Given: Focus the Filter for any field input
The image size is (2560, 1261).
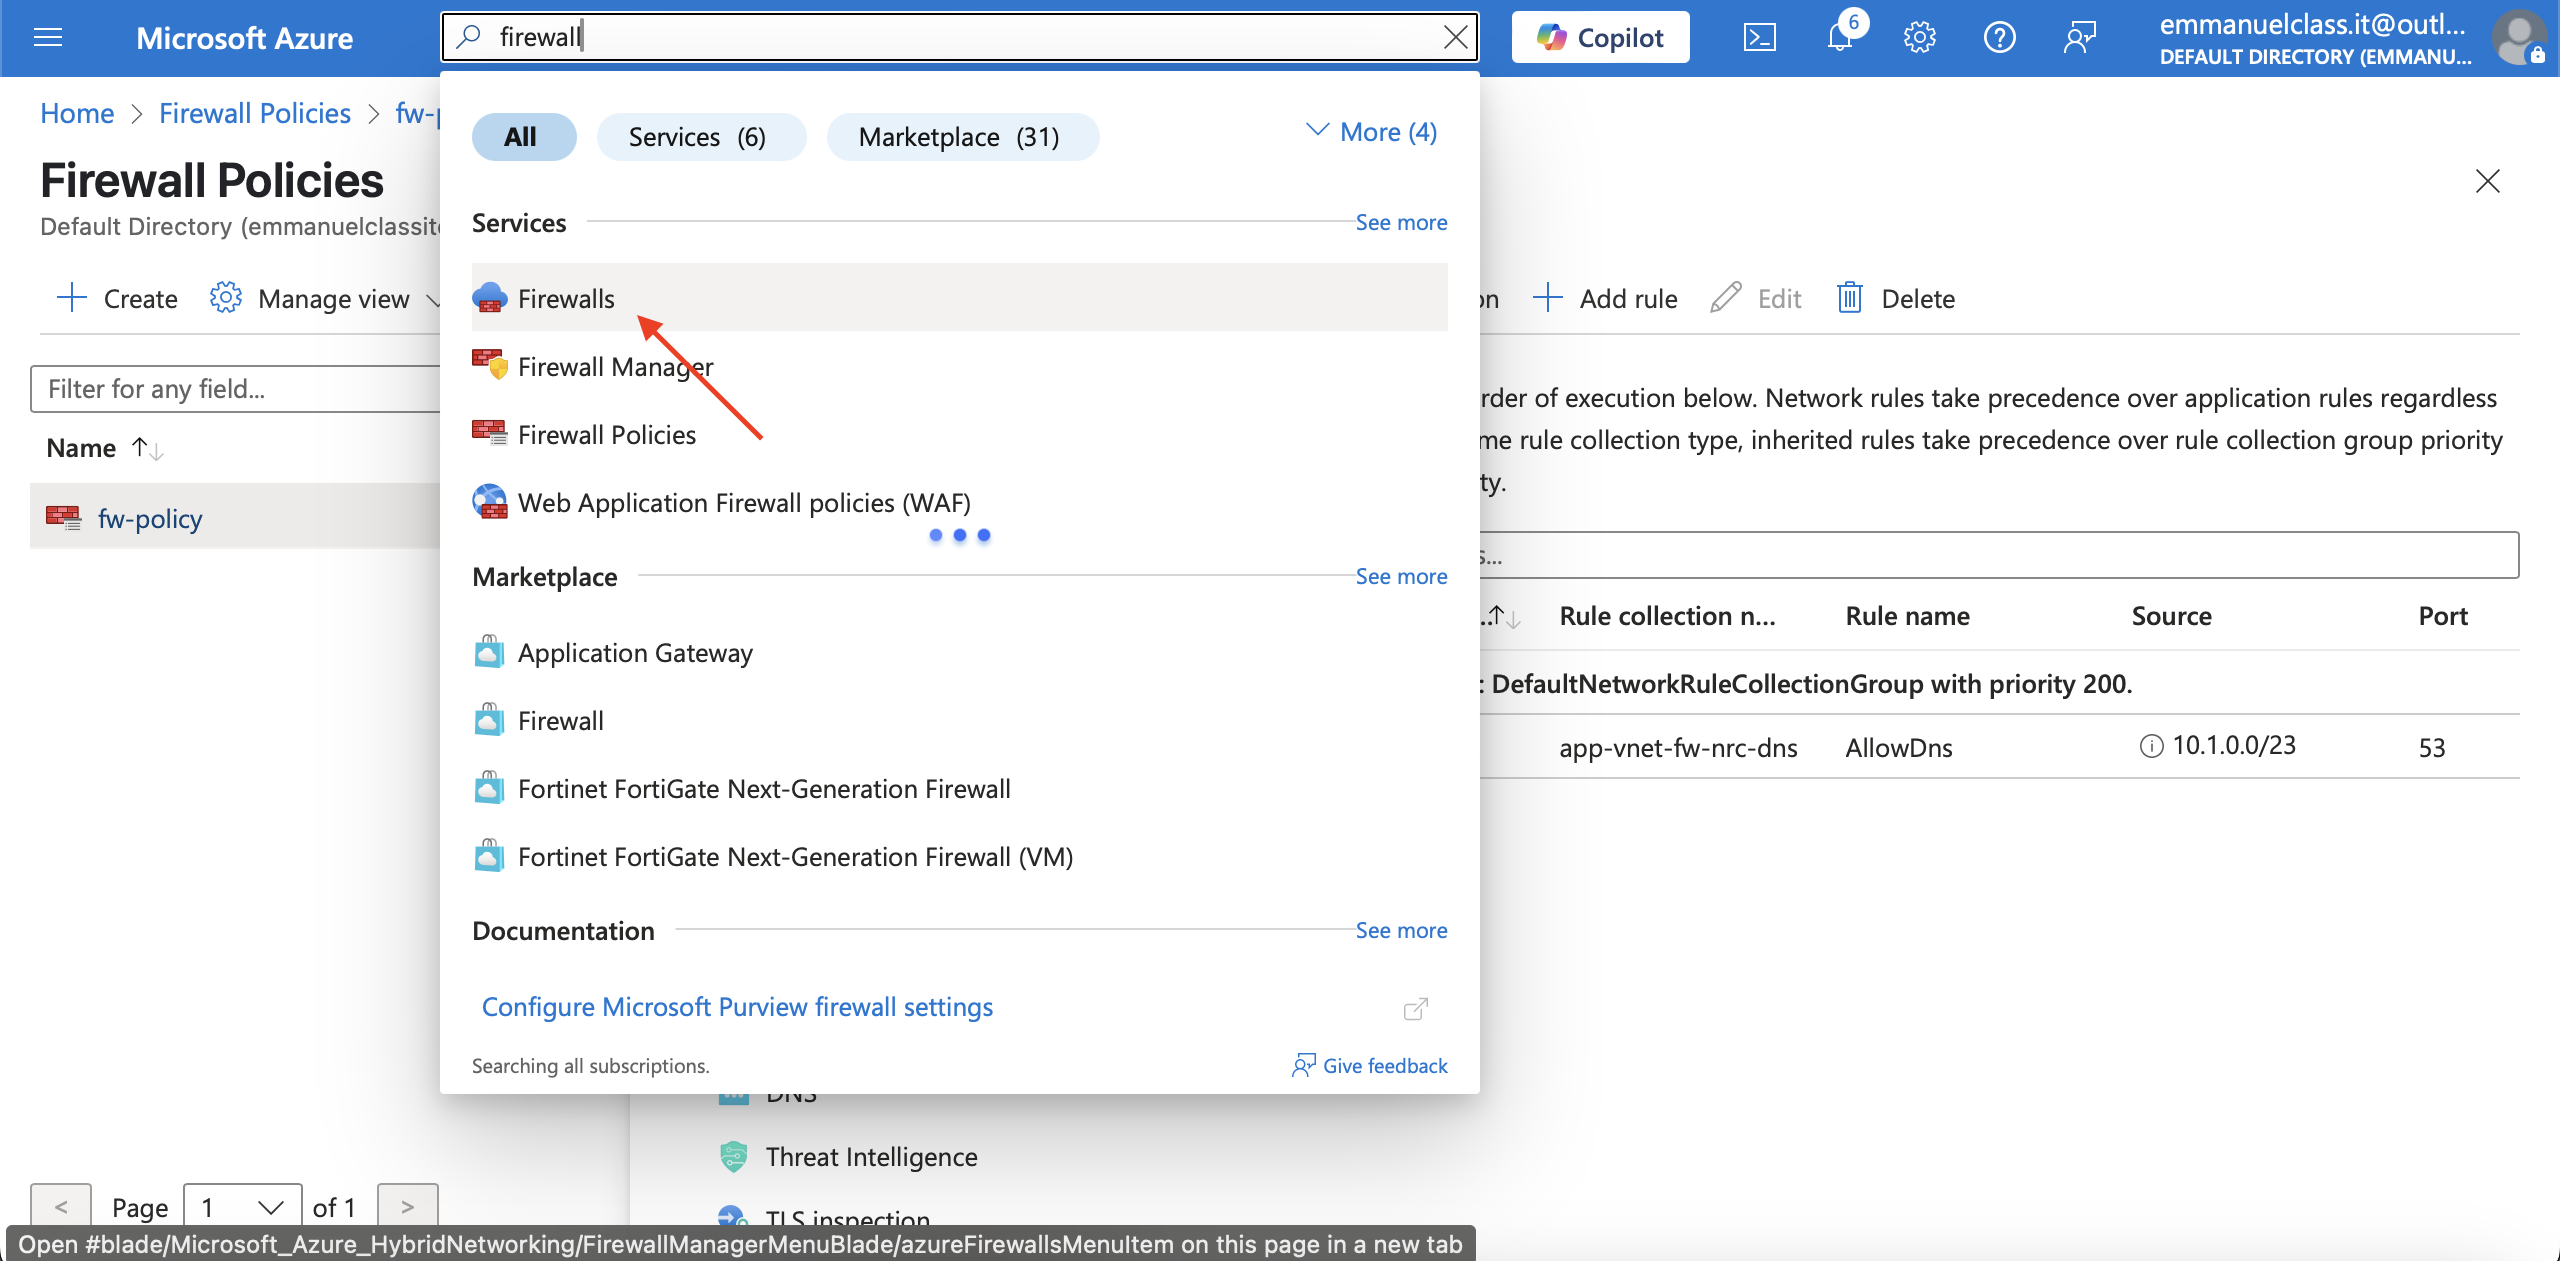Looking at the screenshot, I should tap(236, 388).
